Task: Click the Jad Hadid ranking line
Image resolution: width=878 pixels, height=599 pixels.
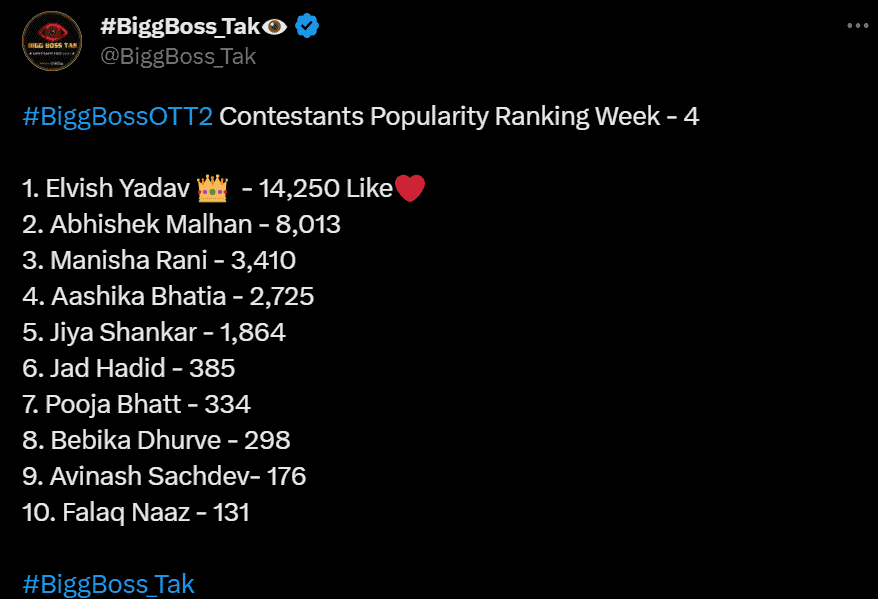Action: 128,369
